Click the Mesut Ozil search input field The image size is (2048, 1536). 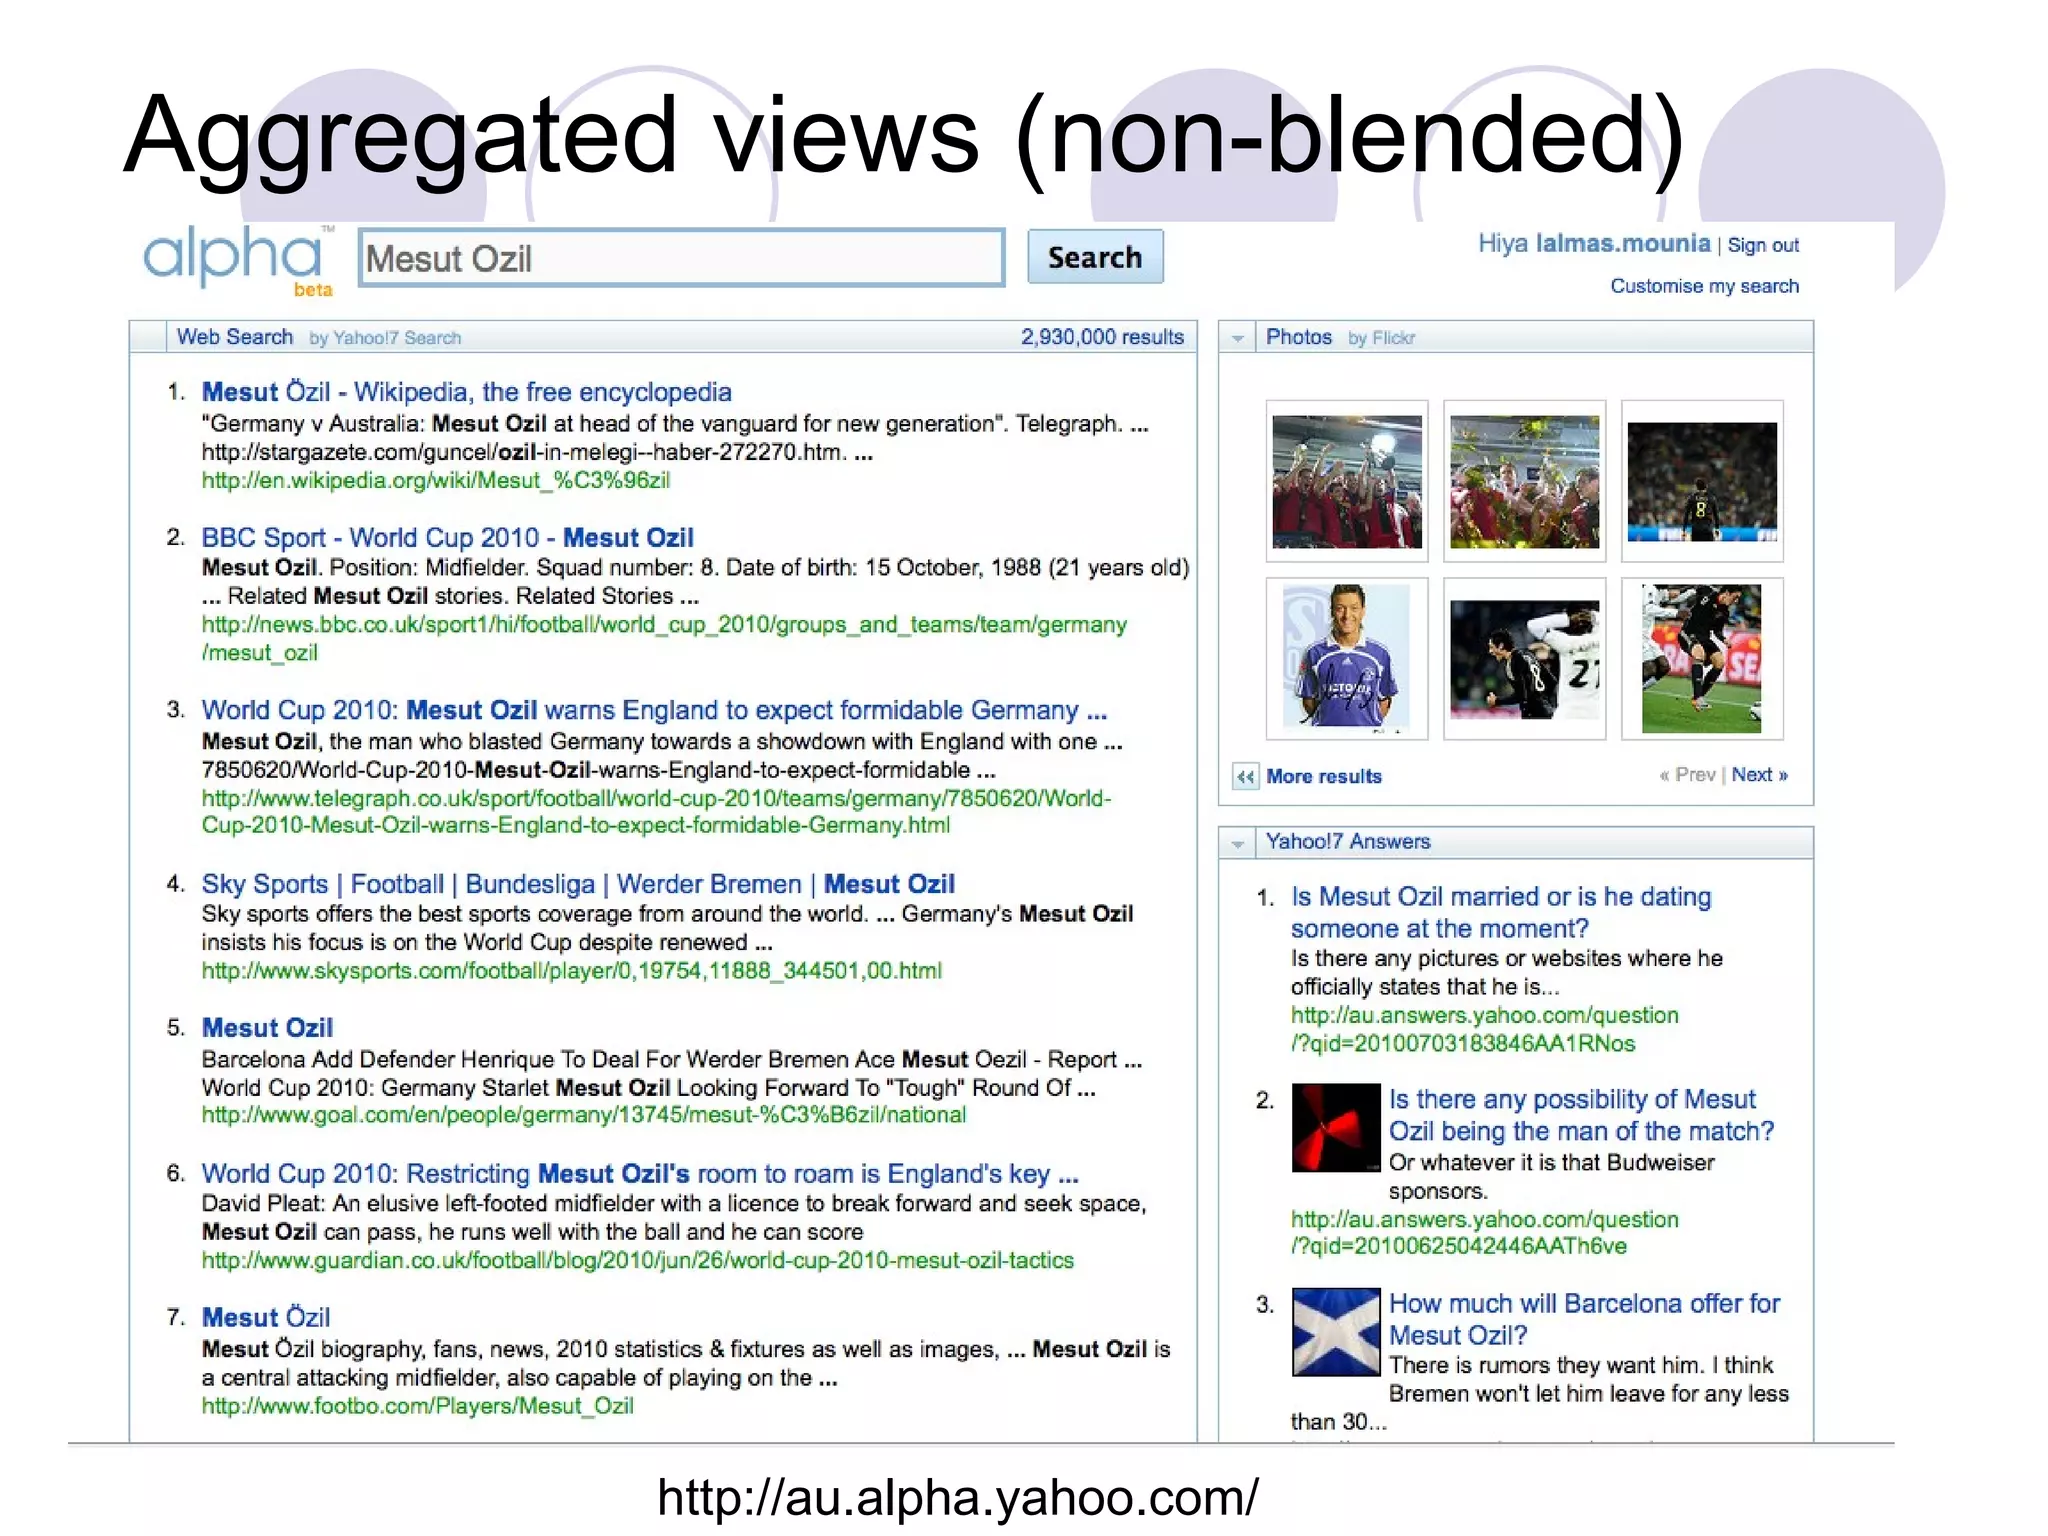tap(681, 258)
